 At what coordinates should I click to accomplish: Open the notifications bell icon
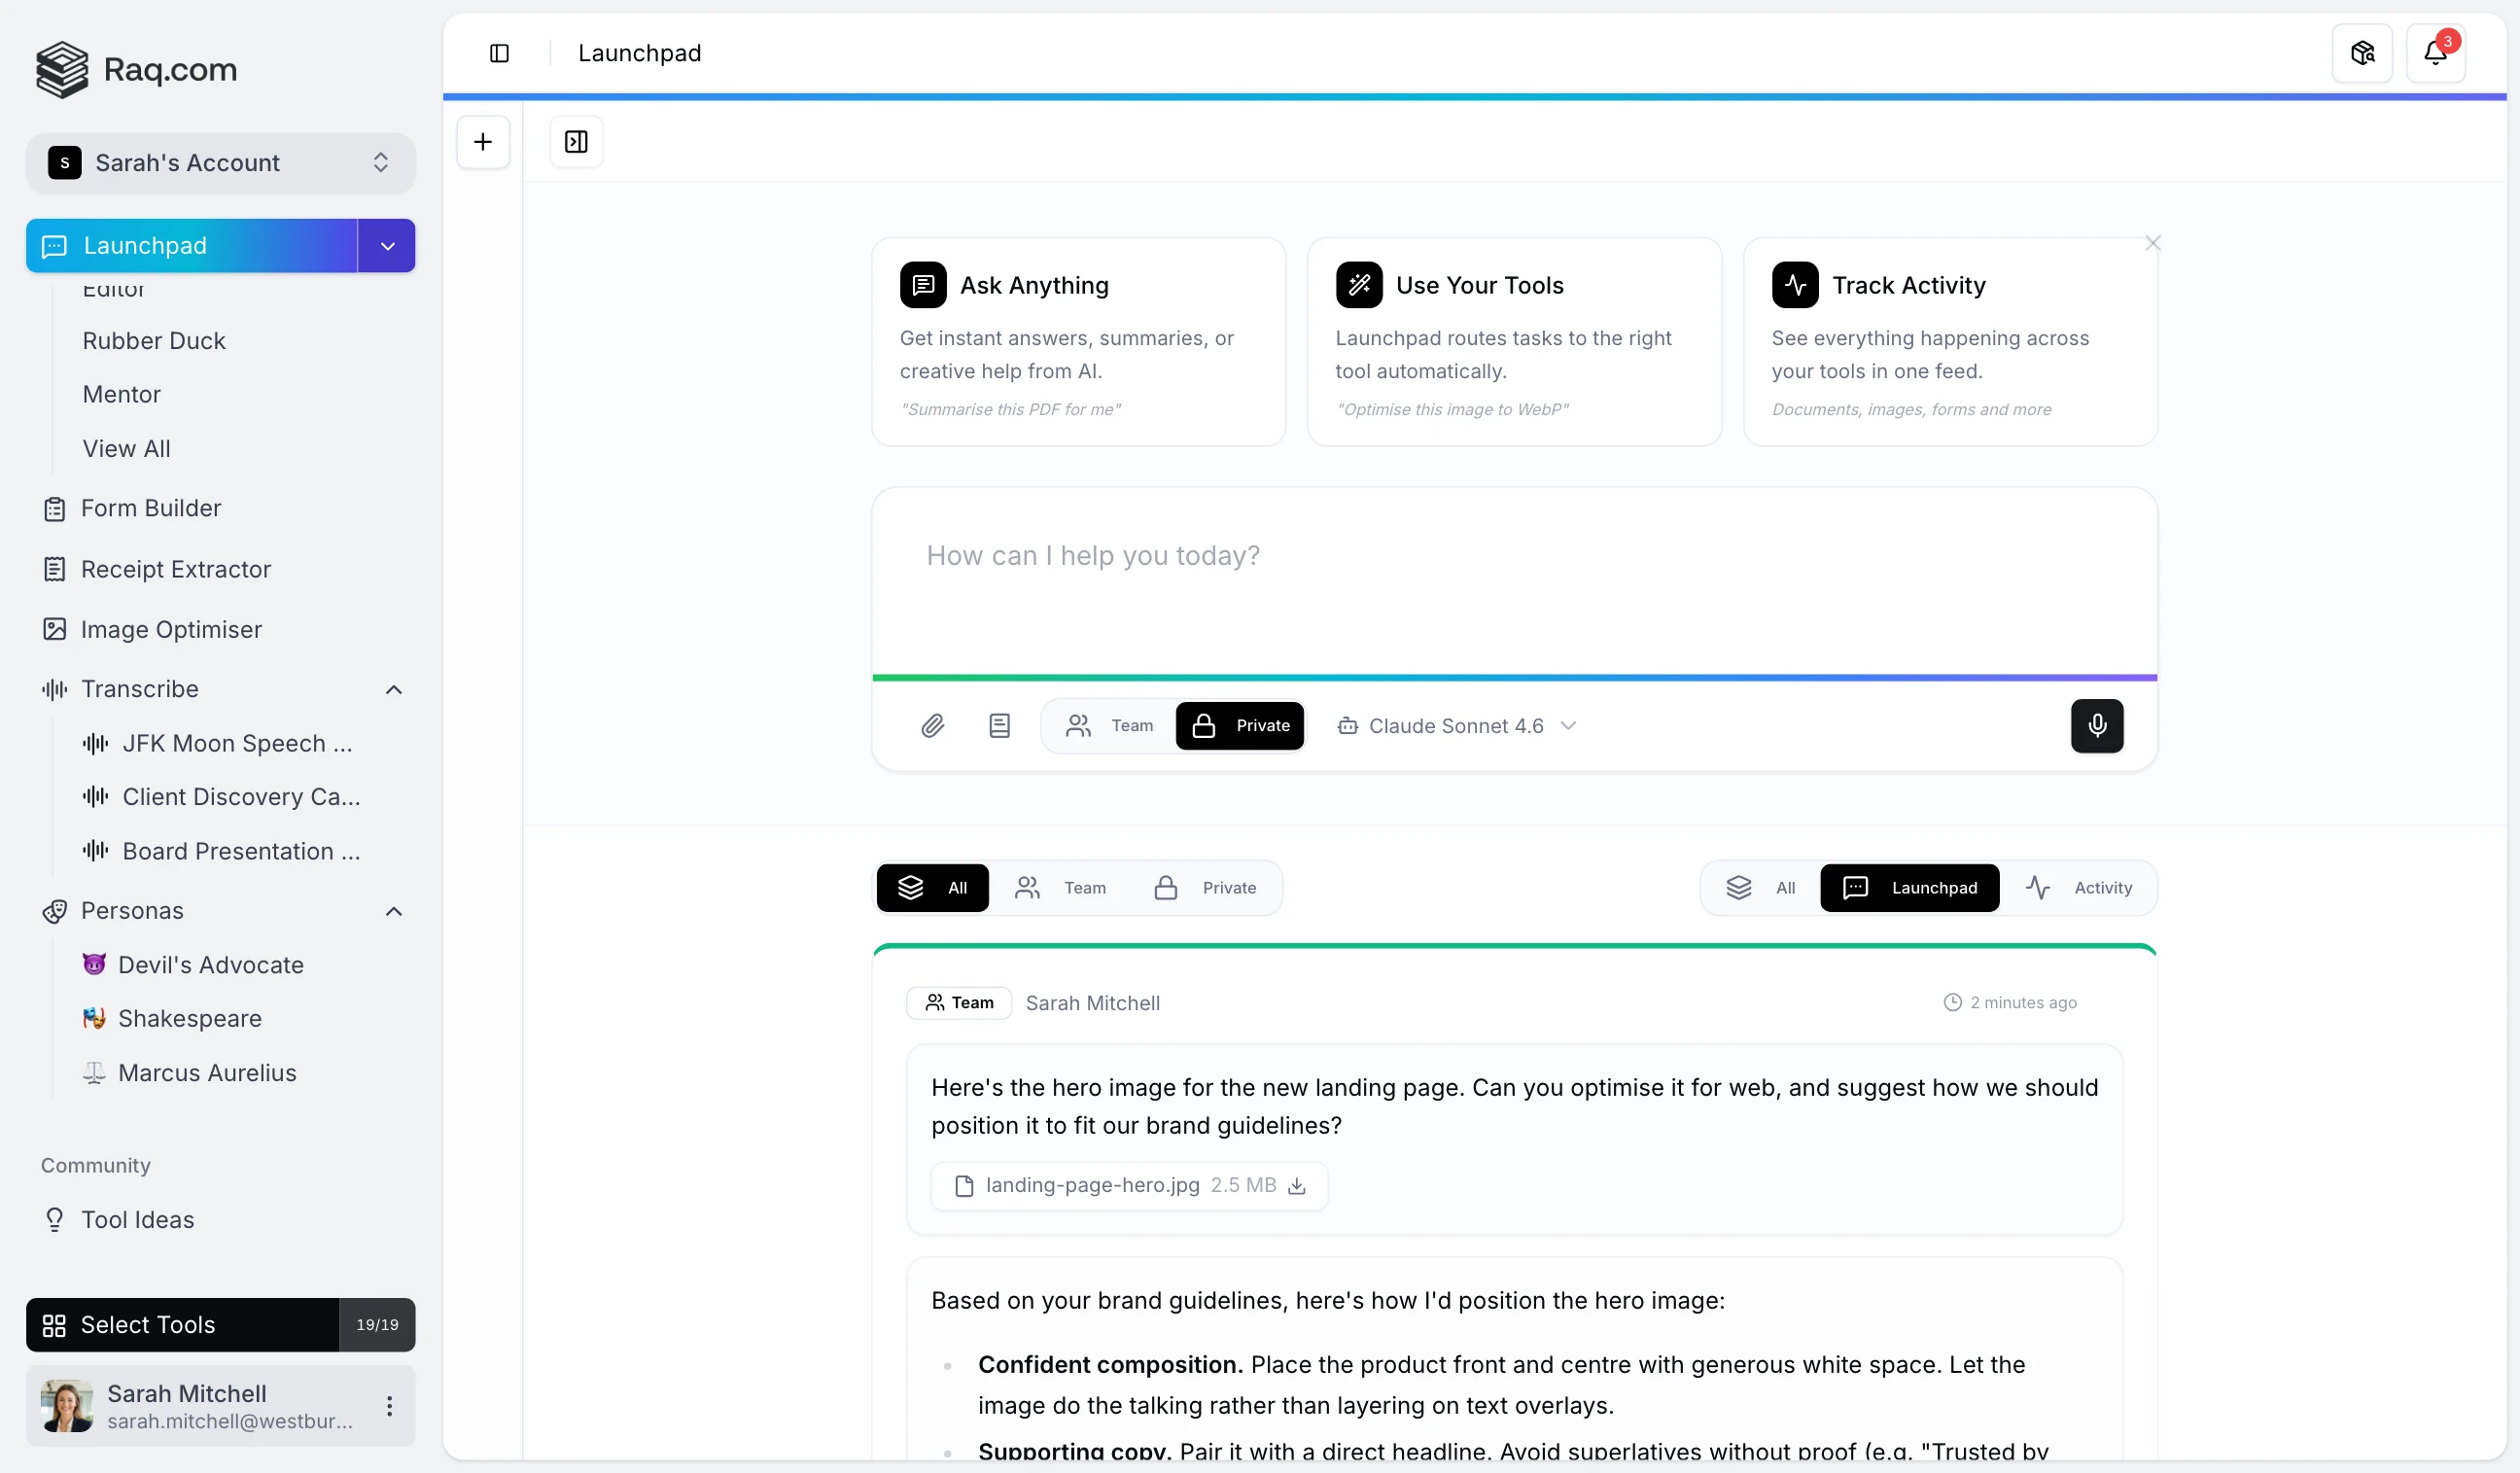(2435, 53)
